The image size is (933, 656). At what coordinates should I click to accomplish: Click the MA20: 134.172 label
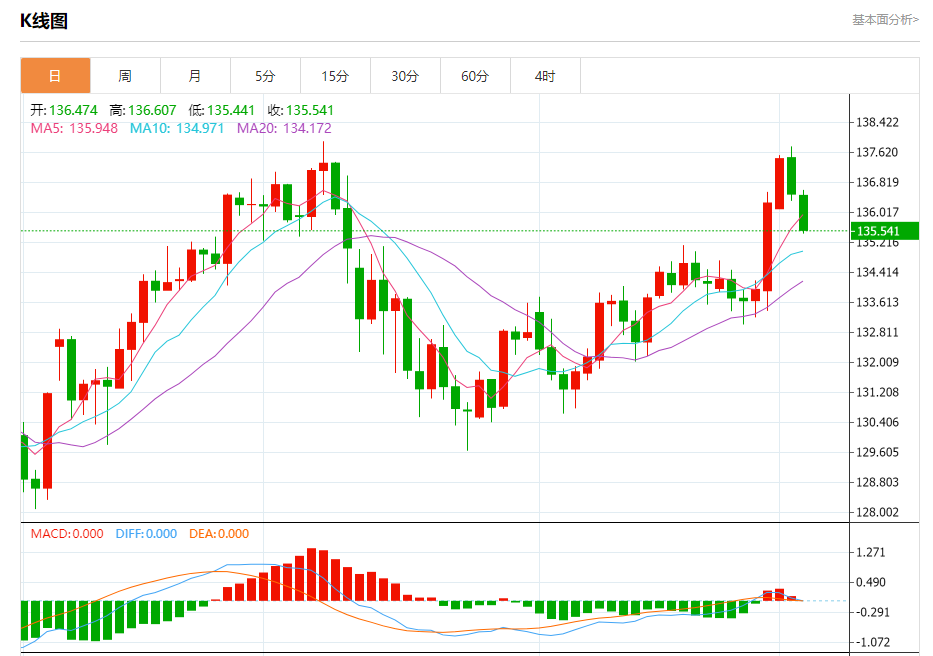click(x=284, y=128)
